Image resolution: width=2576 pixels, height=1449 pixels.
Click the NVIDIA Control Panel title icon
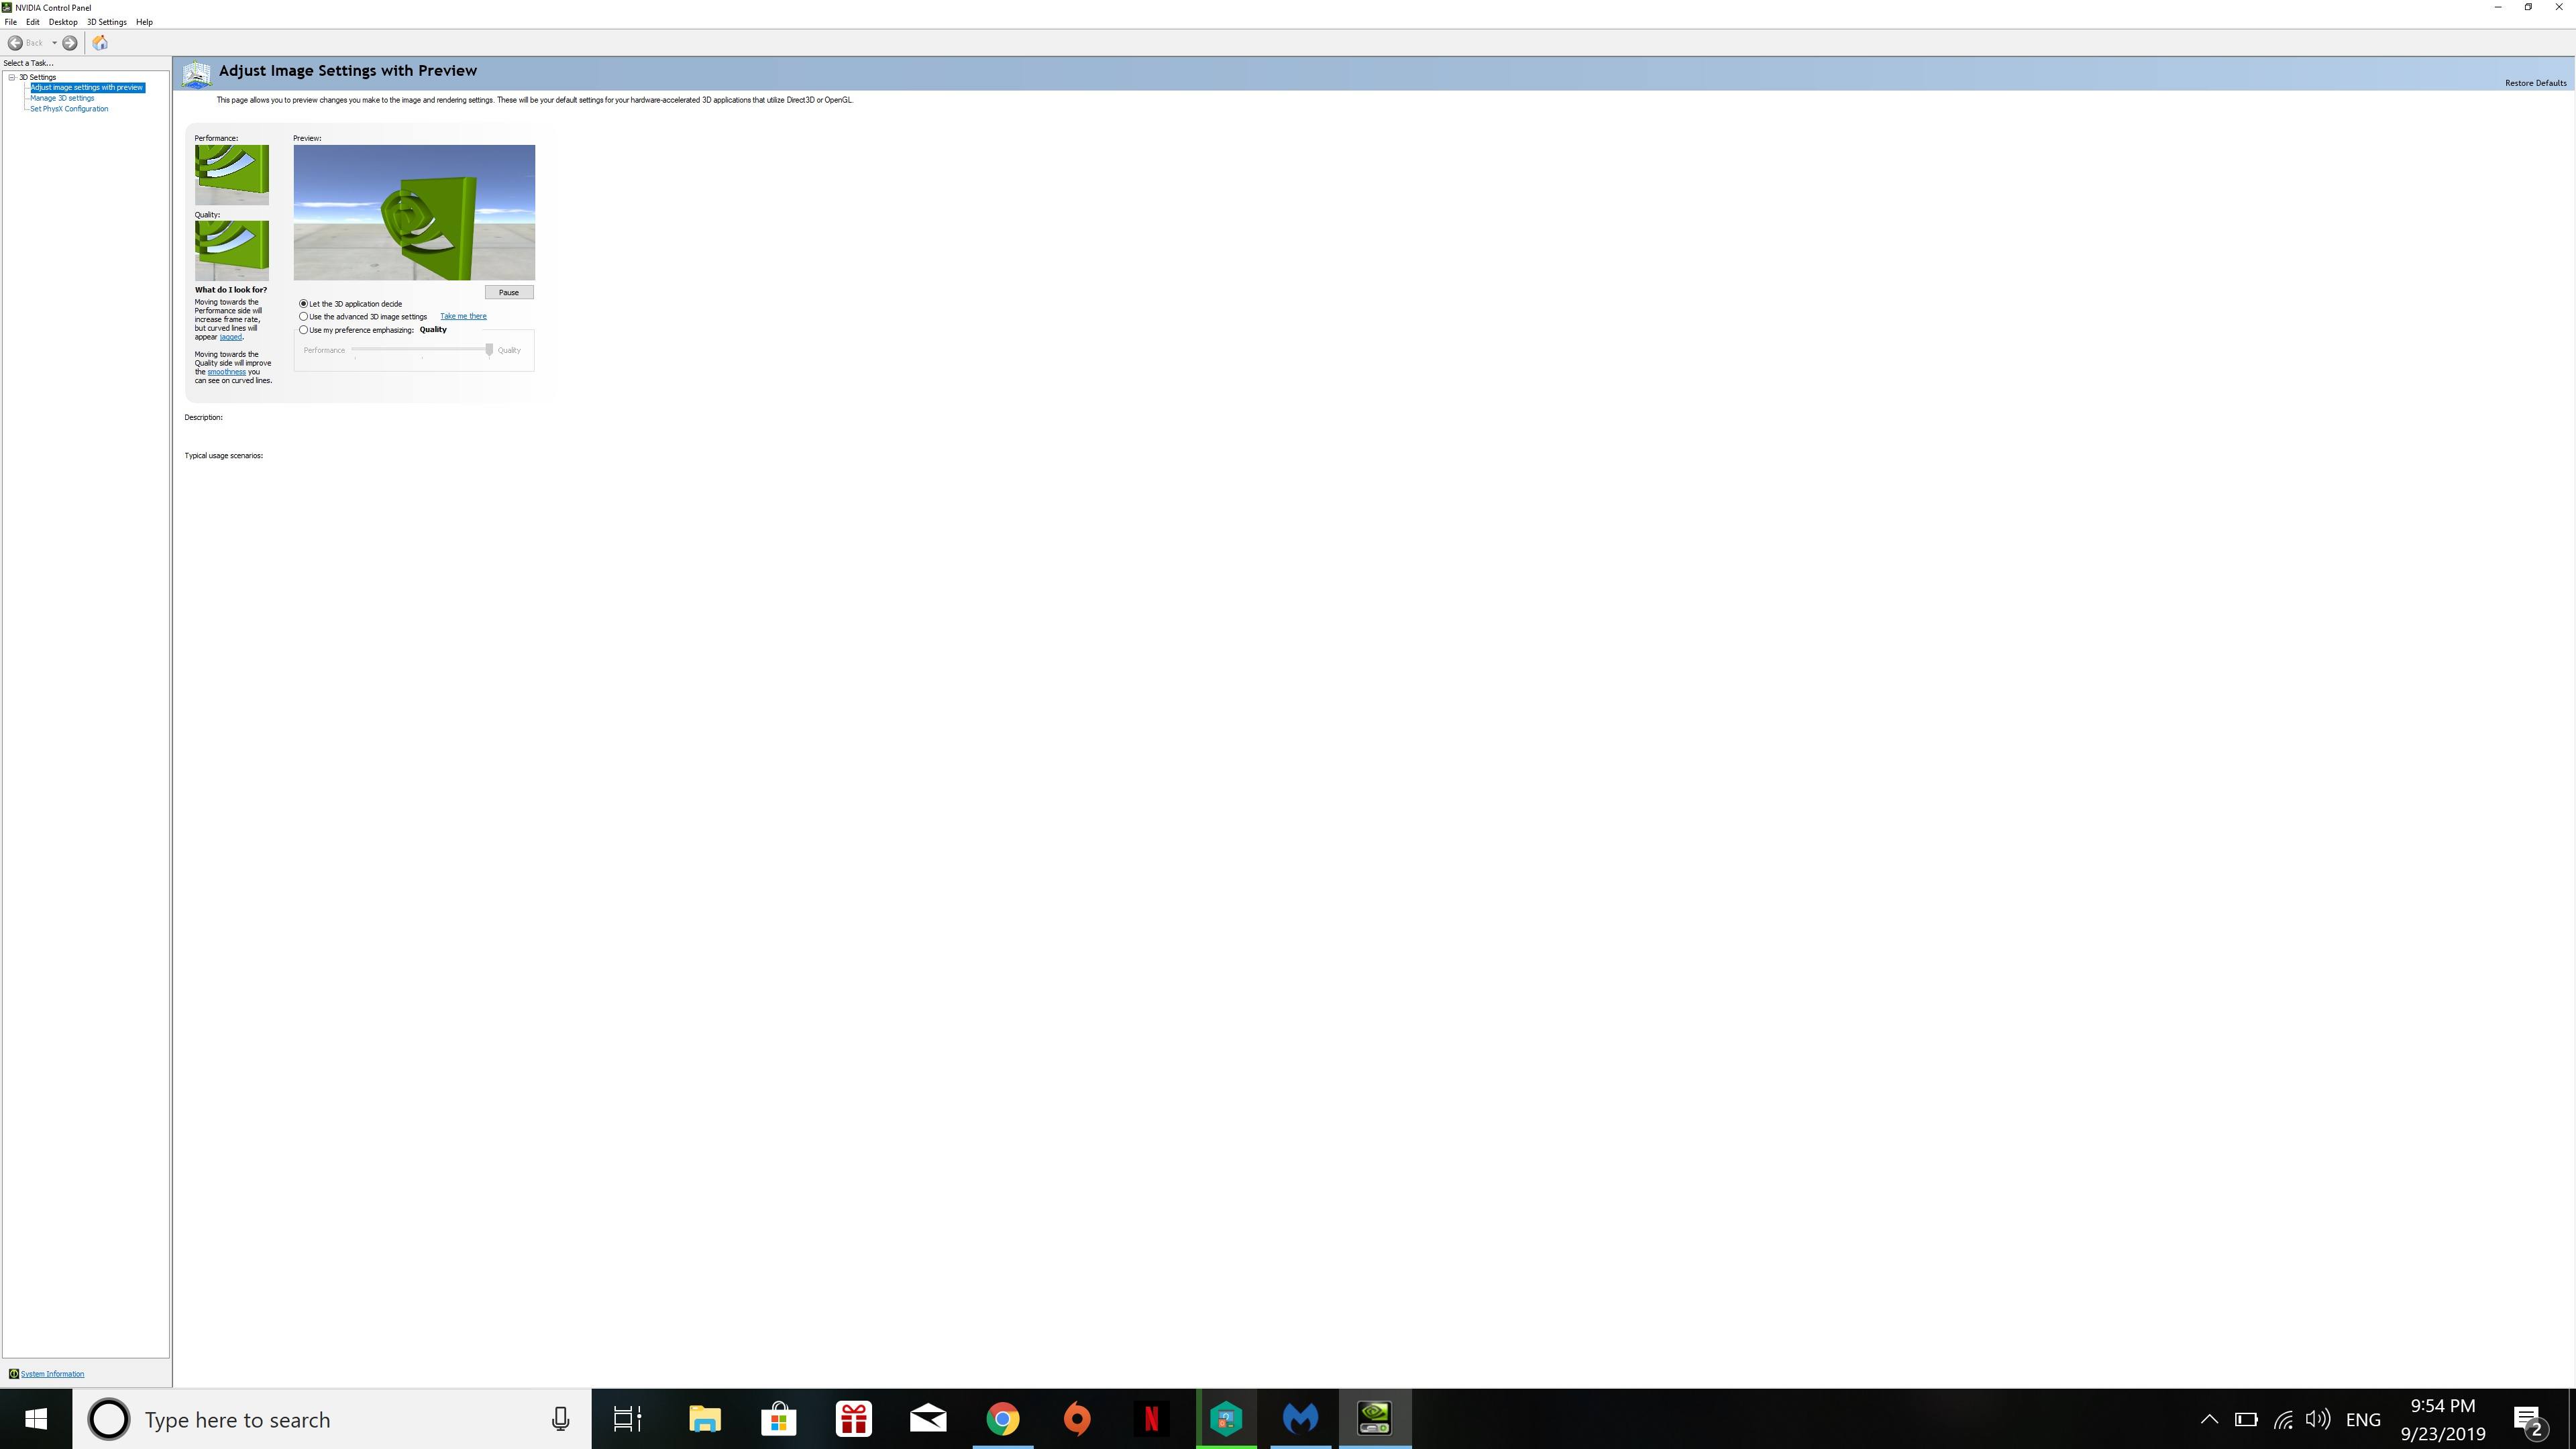coord(7,7)
